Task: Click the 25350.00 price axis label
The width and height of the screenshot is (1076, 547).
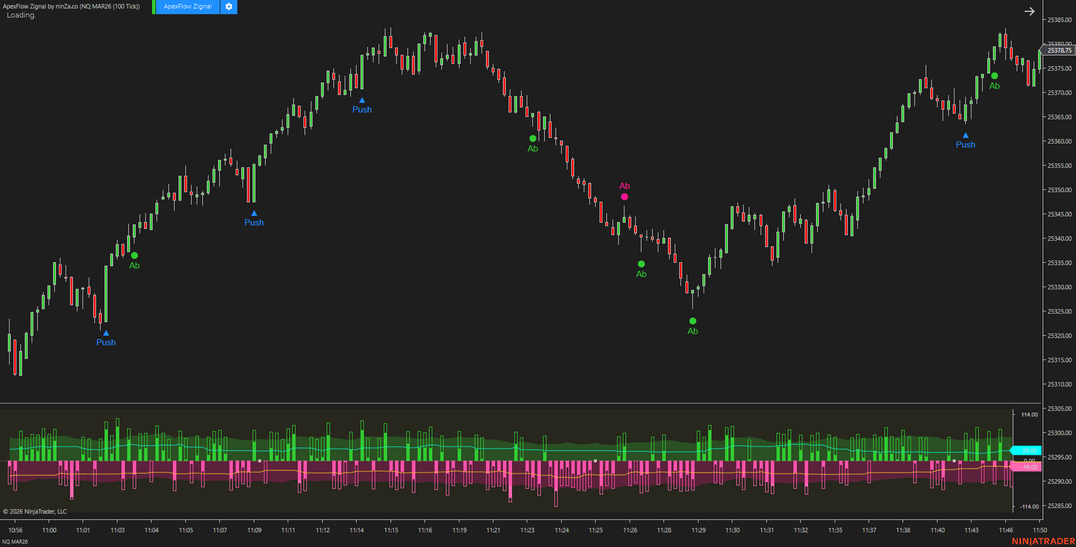Action: click(x=1060, y=190)
